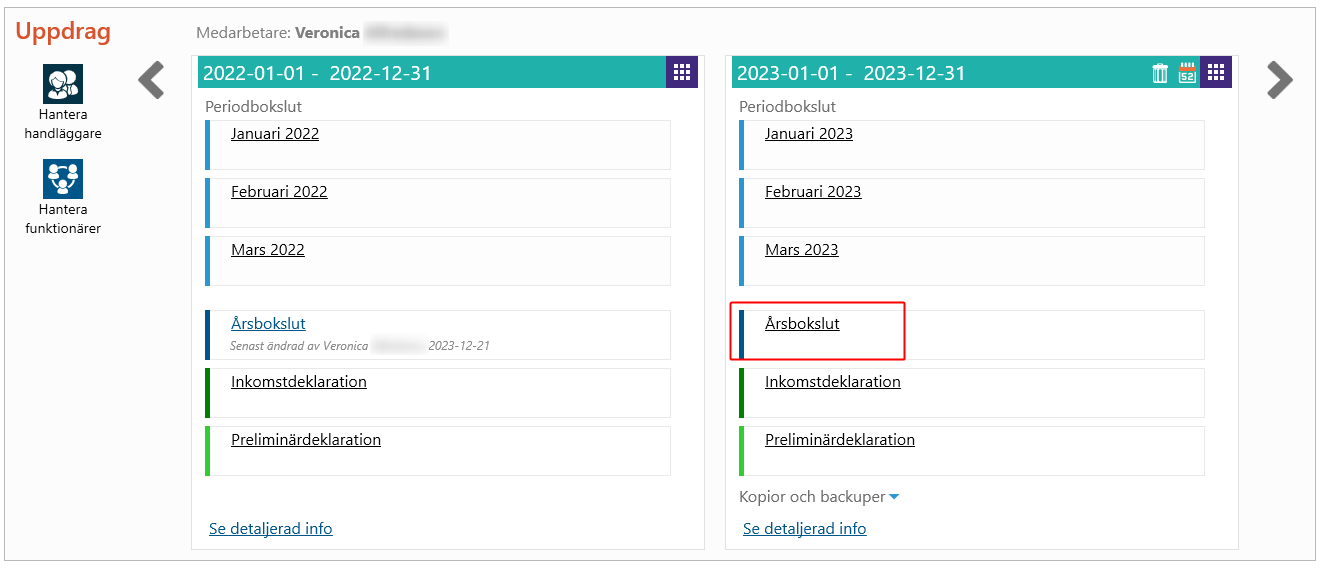The height and width of the screenshot is (568, 1322).
Task: Open Hantera handläggare icon
Action: point(63,84)
